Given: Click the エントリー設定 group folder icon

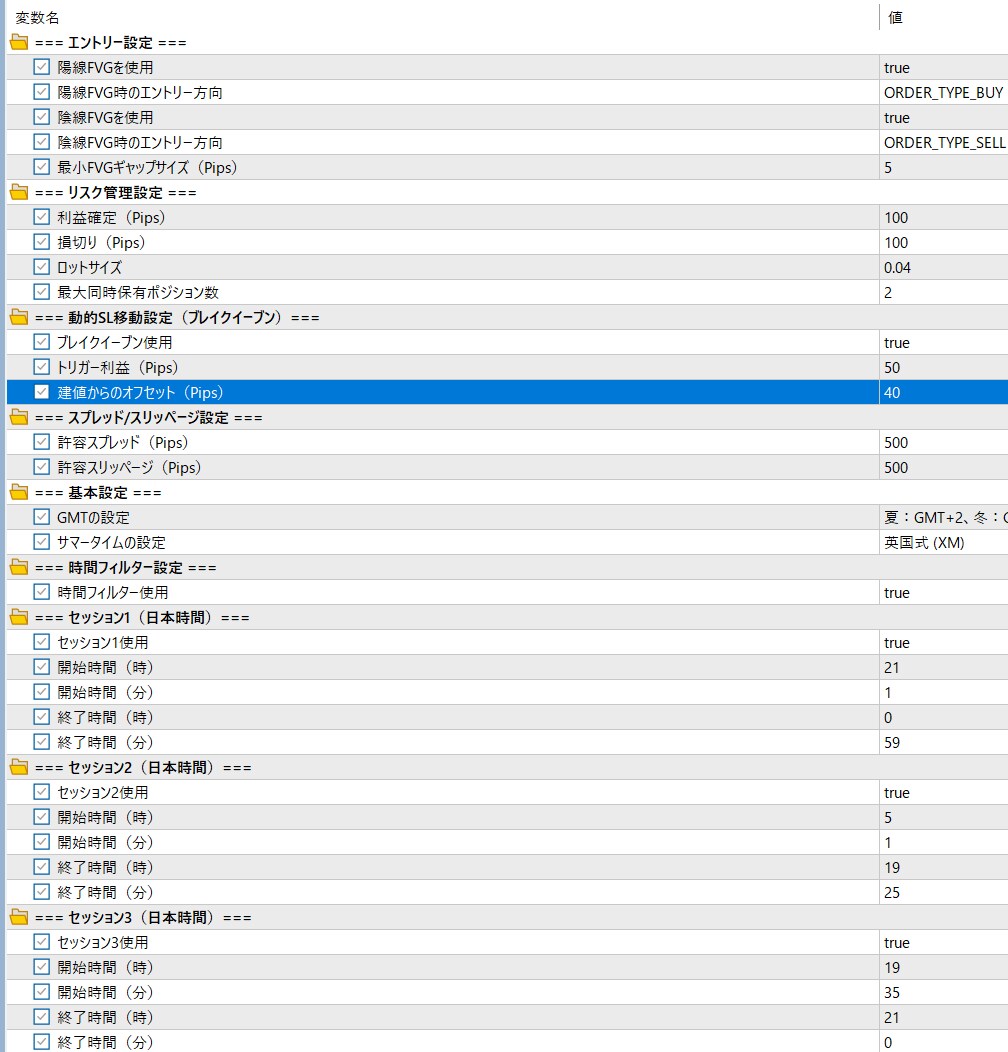Looking at the screenshot, I should (19, 42).
